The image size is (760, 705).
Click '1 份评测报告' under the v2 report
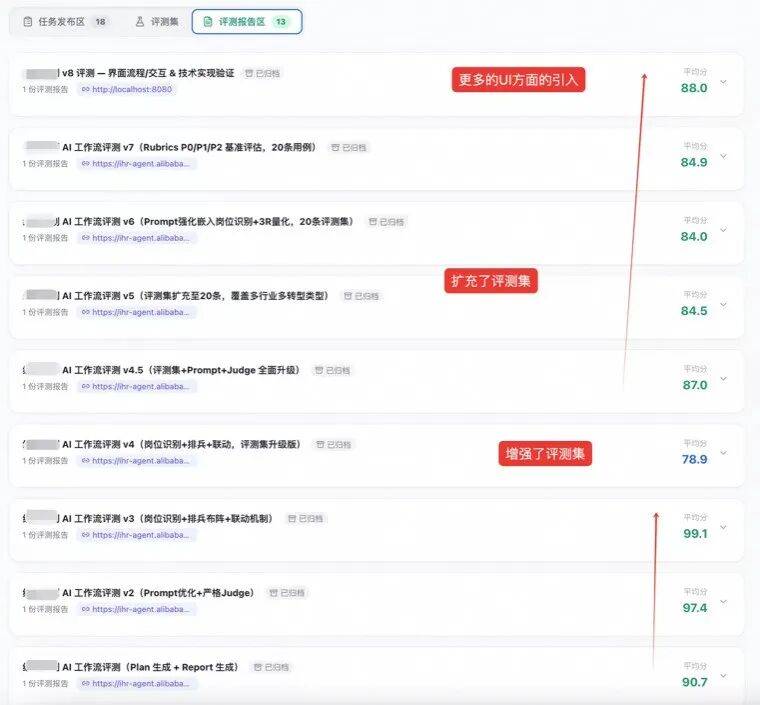(x=45, y=609)
